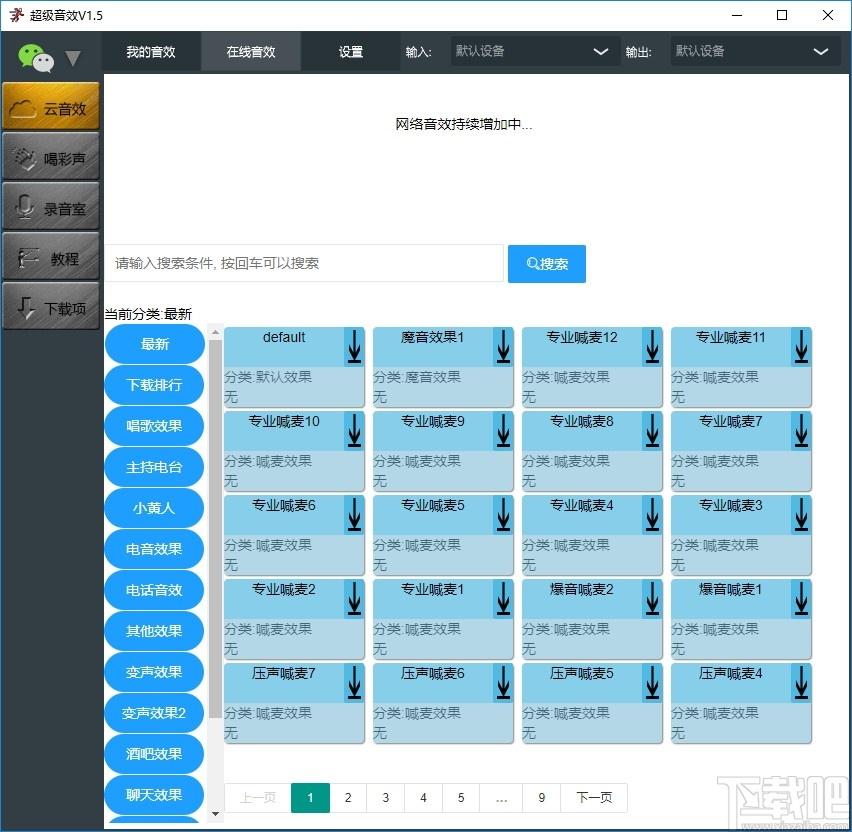The image size is (852, 832).
Task: Switch to 我的音效 tab
Action: (151, 52)
